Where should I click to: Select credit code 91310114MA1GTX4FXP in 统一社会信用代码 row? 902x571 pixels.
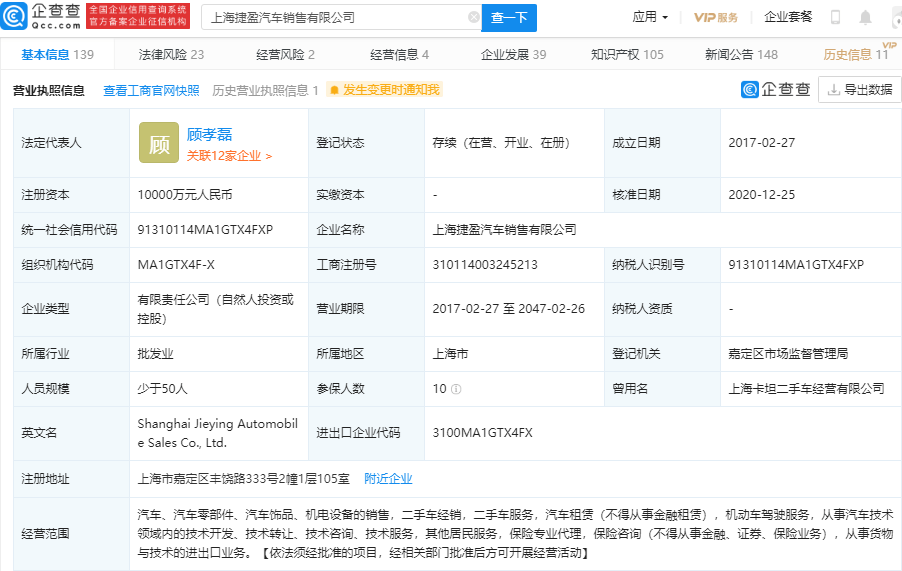tap(205, 230)
